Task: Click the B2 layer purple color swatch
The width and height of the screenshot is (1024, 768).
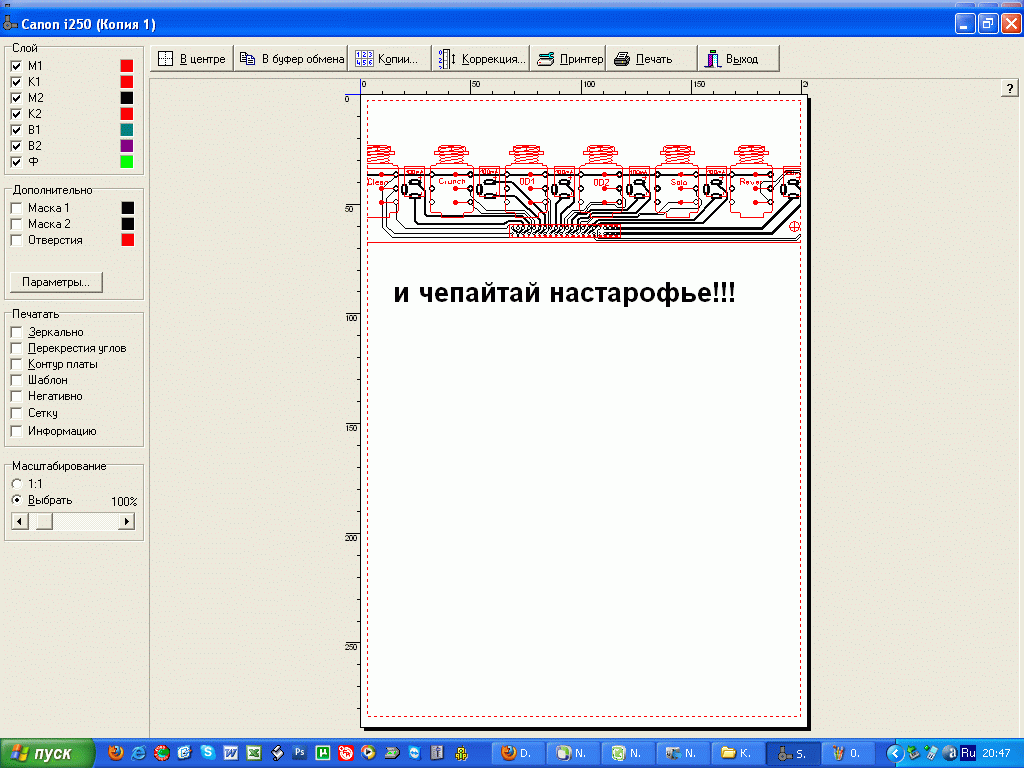Action: click(x=127, y=146)
